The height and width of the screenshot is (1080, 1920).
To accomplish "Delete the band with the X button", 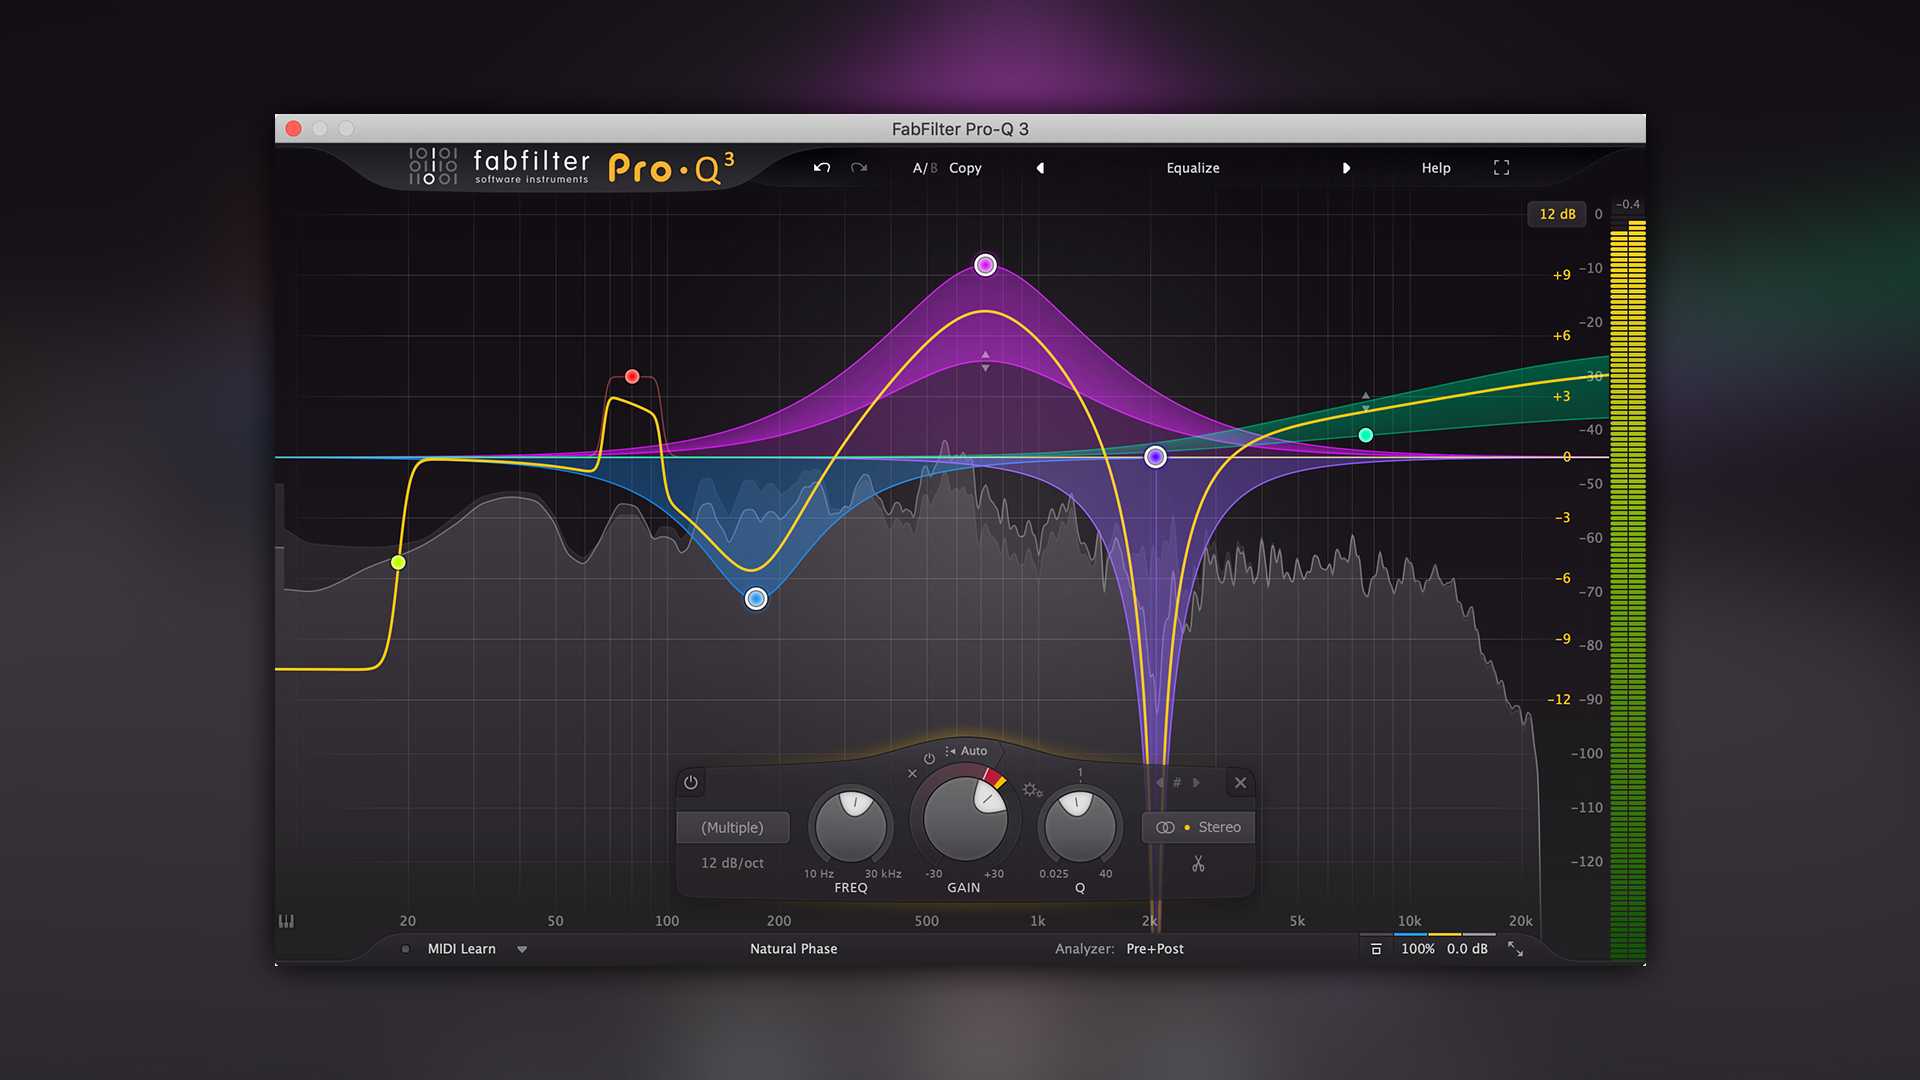I will click(x=1240, y=783).
